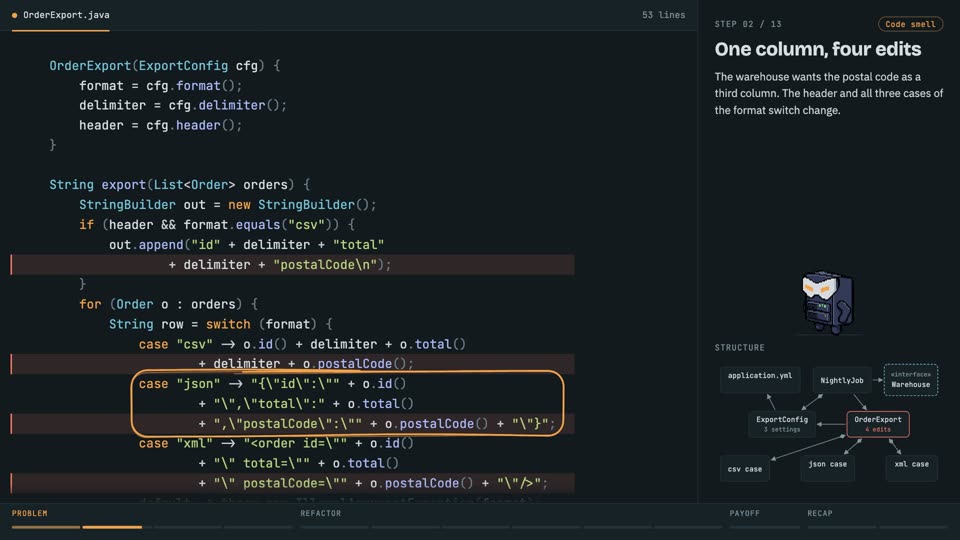Viewport: 960px width, 540px height.
Task: Click the STRUCTURE section label
Action: [x=740, y=347]
